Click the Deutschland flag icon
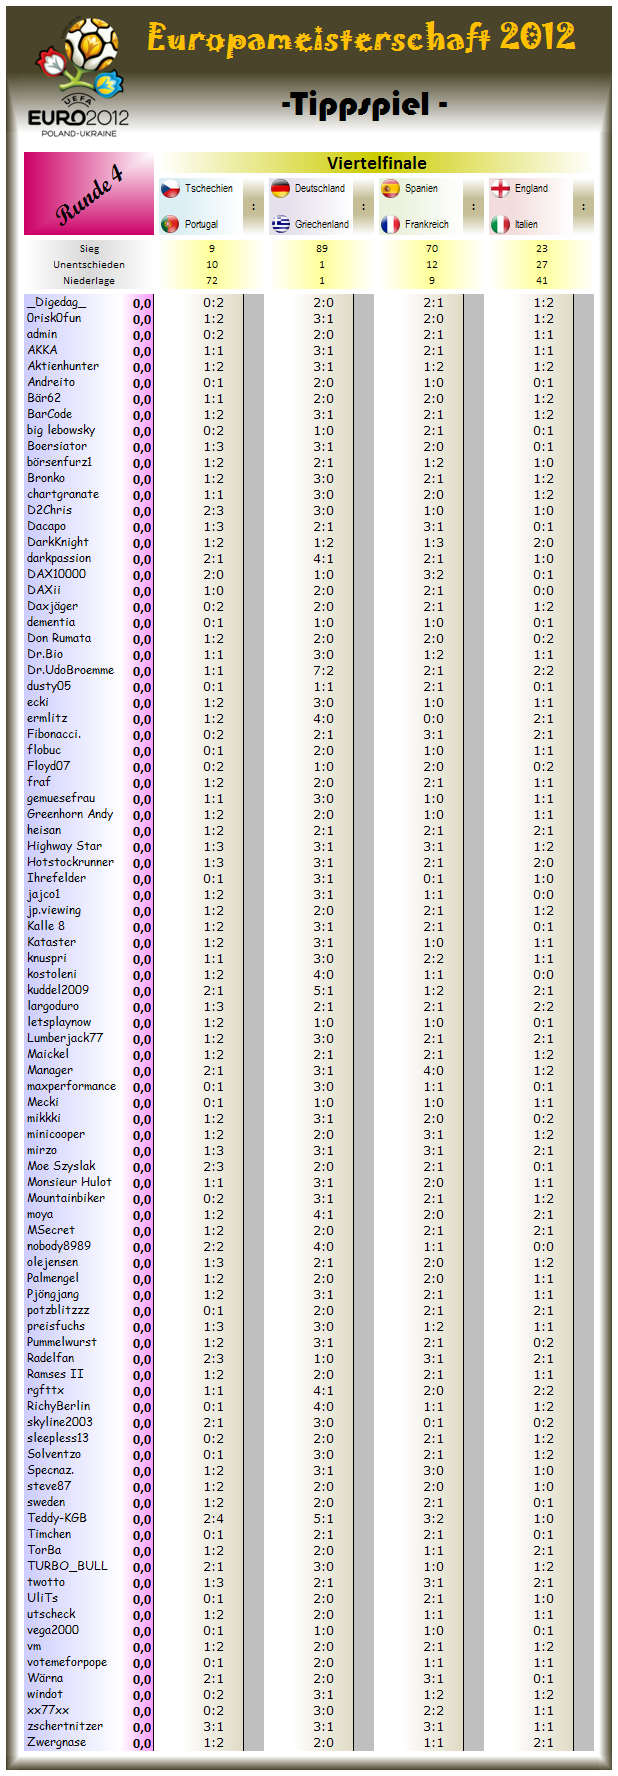The width and height of the screenshot is (618, 1776). point(280,188)
